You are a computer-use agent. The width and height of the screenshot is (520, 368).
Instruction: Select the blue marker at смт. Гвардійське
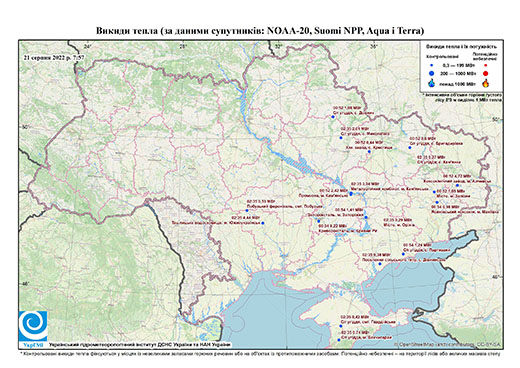coord(341,326)
